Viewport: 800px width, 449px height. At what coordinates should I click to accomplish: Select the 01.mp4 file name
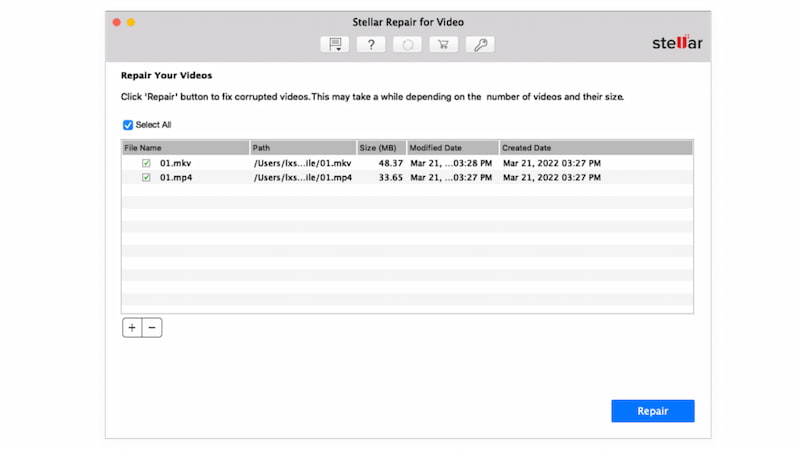click(174, 178)
